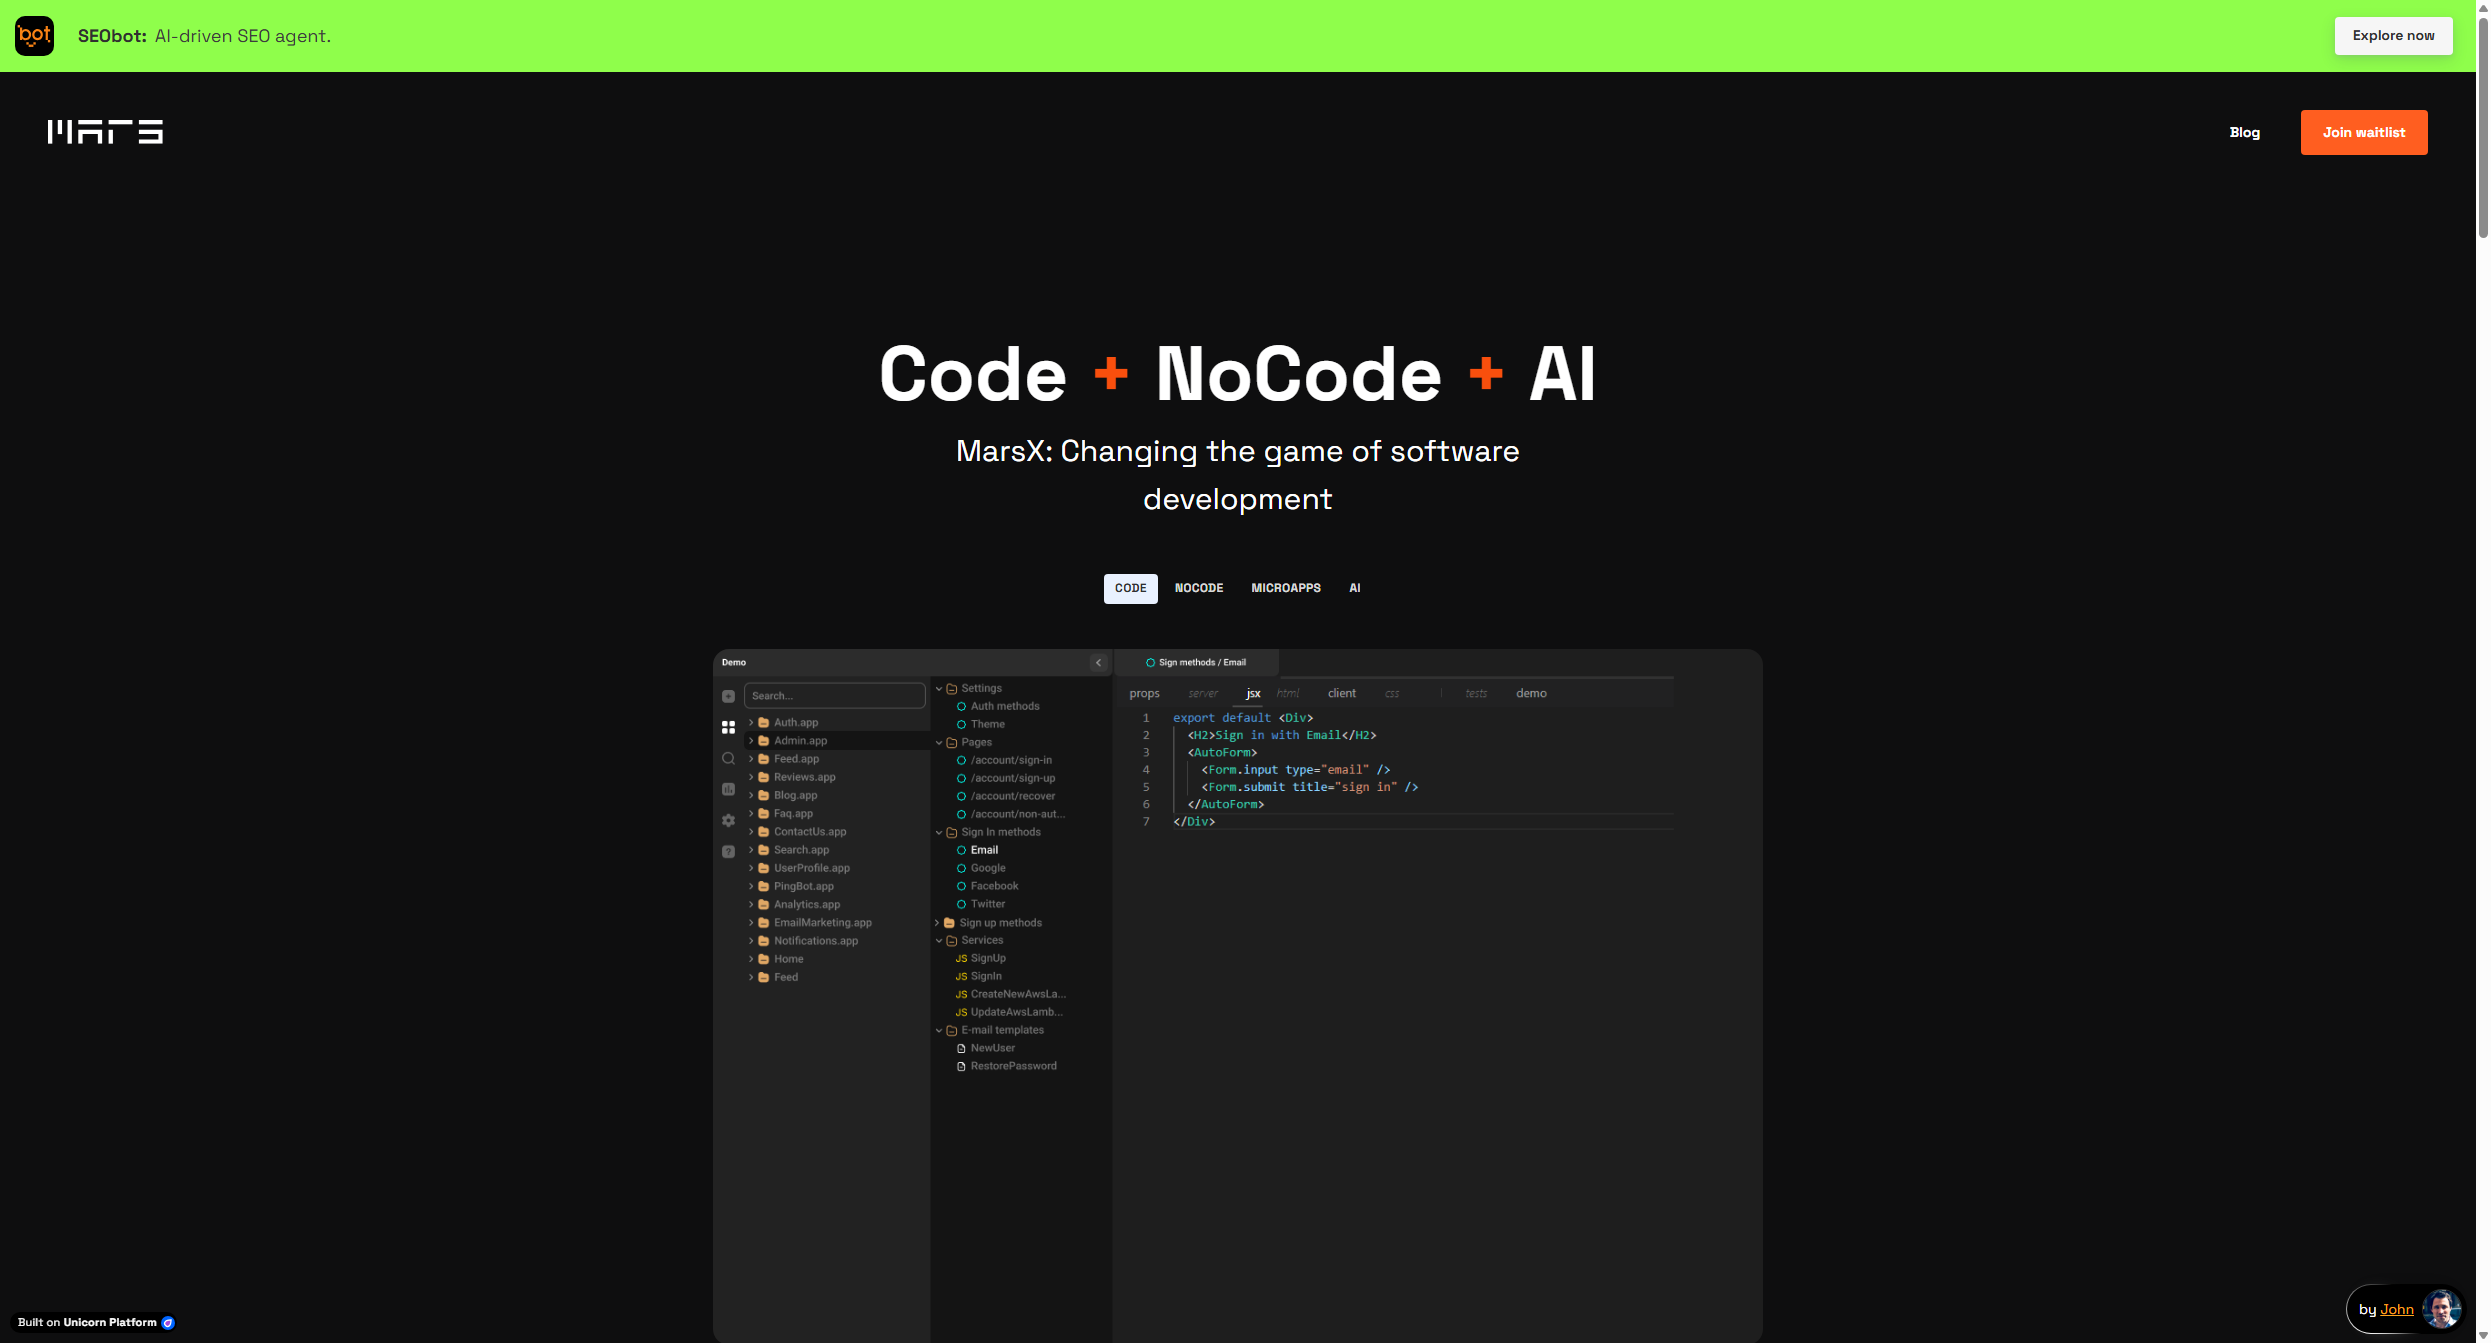Open the John author link
Image resolution: width=2491 pixels, height=1343 pixels.
pos(2396,1309)
